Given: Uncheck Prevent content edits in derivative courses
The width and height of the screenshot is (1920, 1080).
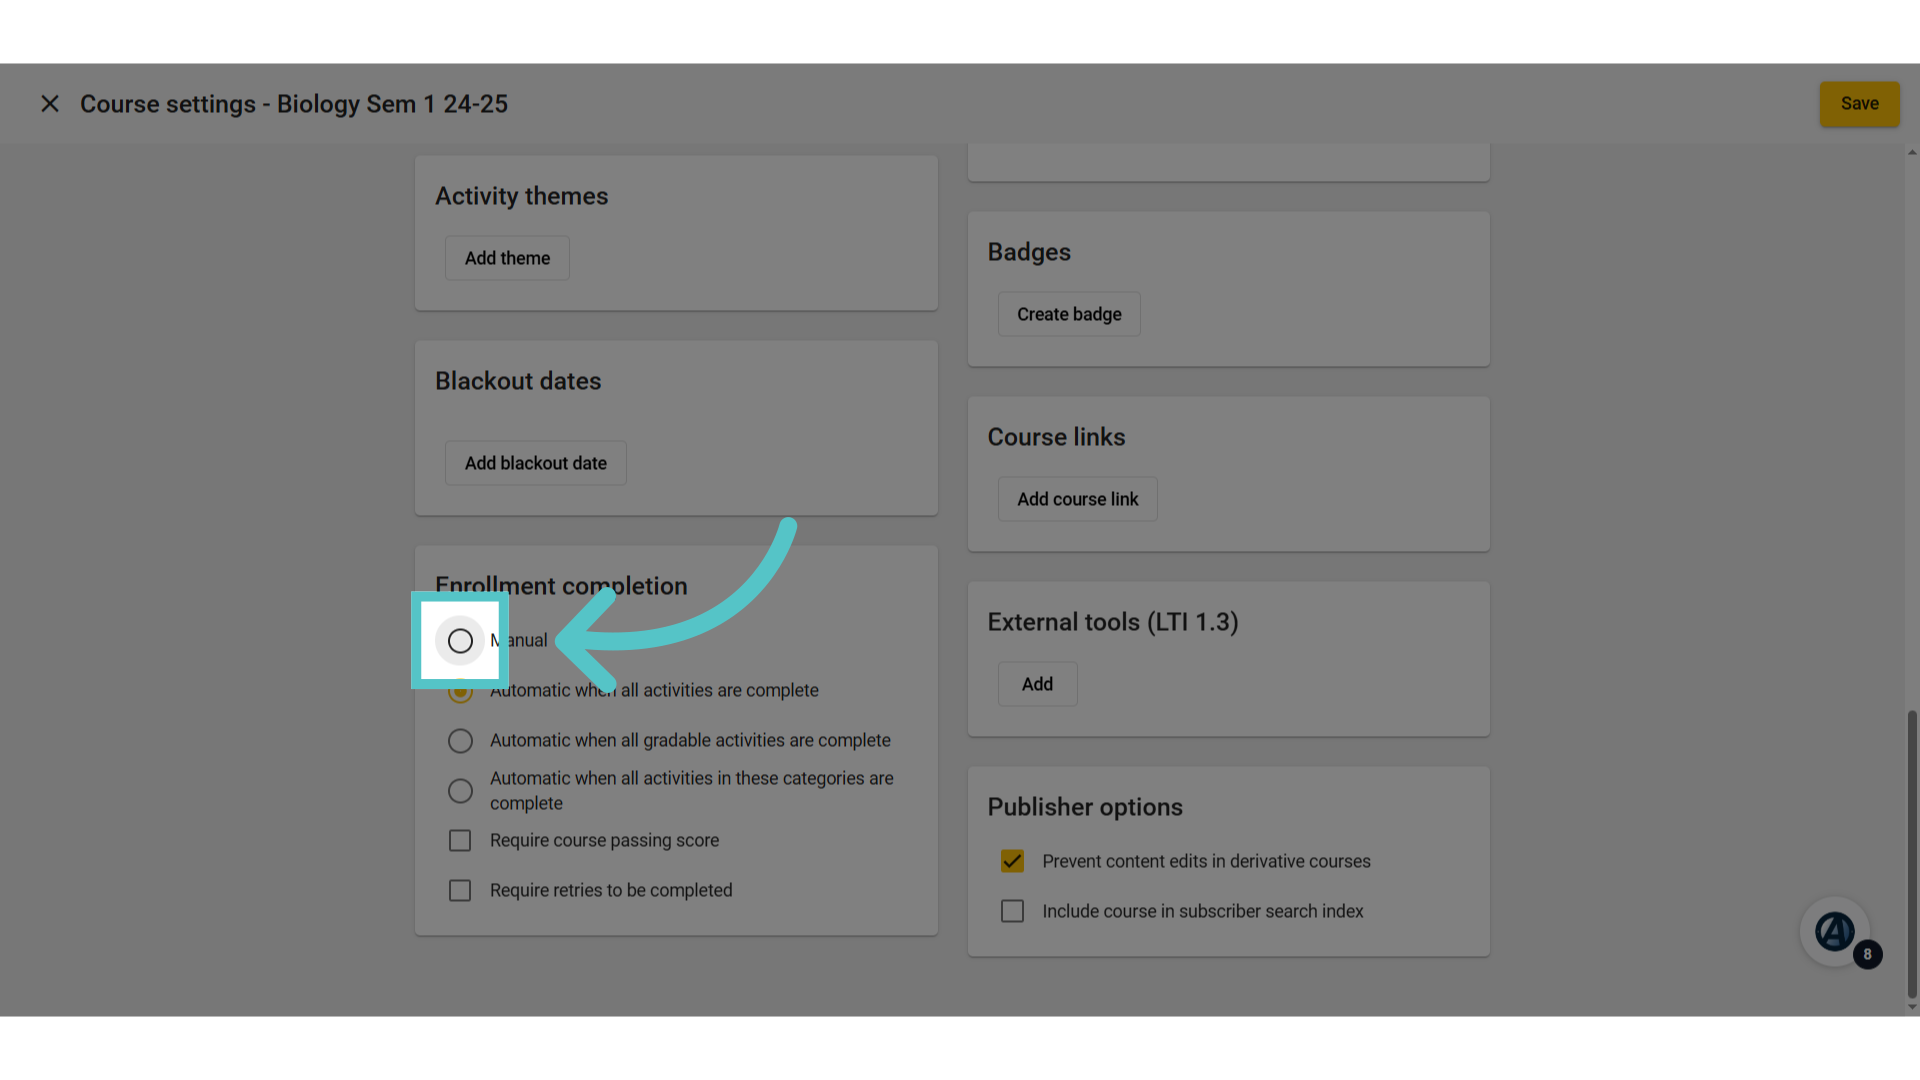Looking at the screenshot, I should click(x=1012, y=861).
